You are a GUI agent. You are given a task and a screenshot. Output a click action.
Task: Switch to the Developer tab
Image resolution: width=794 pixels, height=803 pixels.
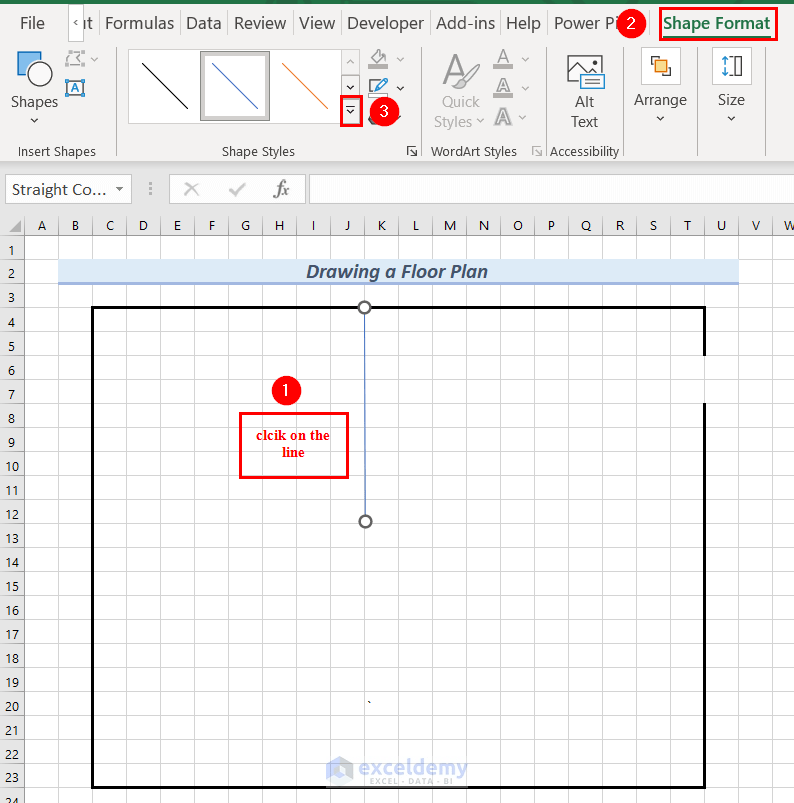point(385,23)
